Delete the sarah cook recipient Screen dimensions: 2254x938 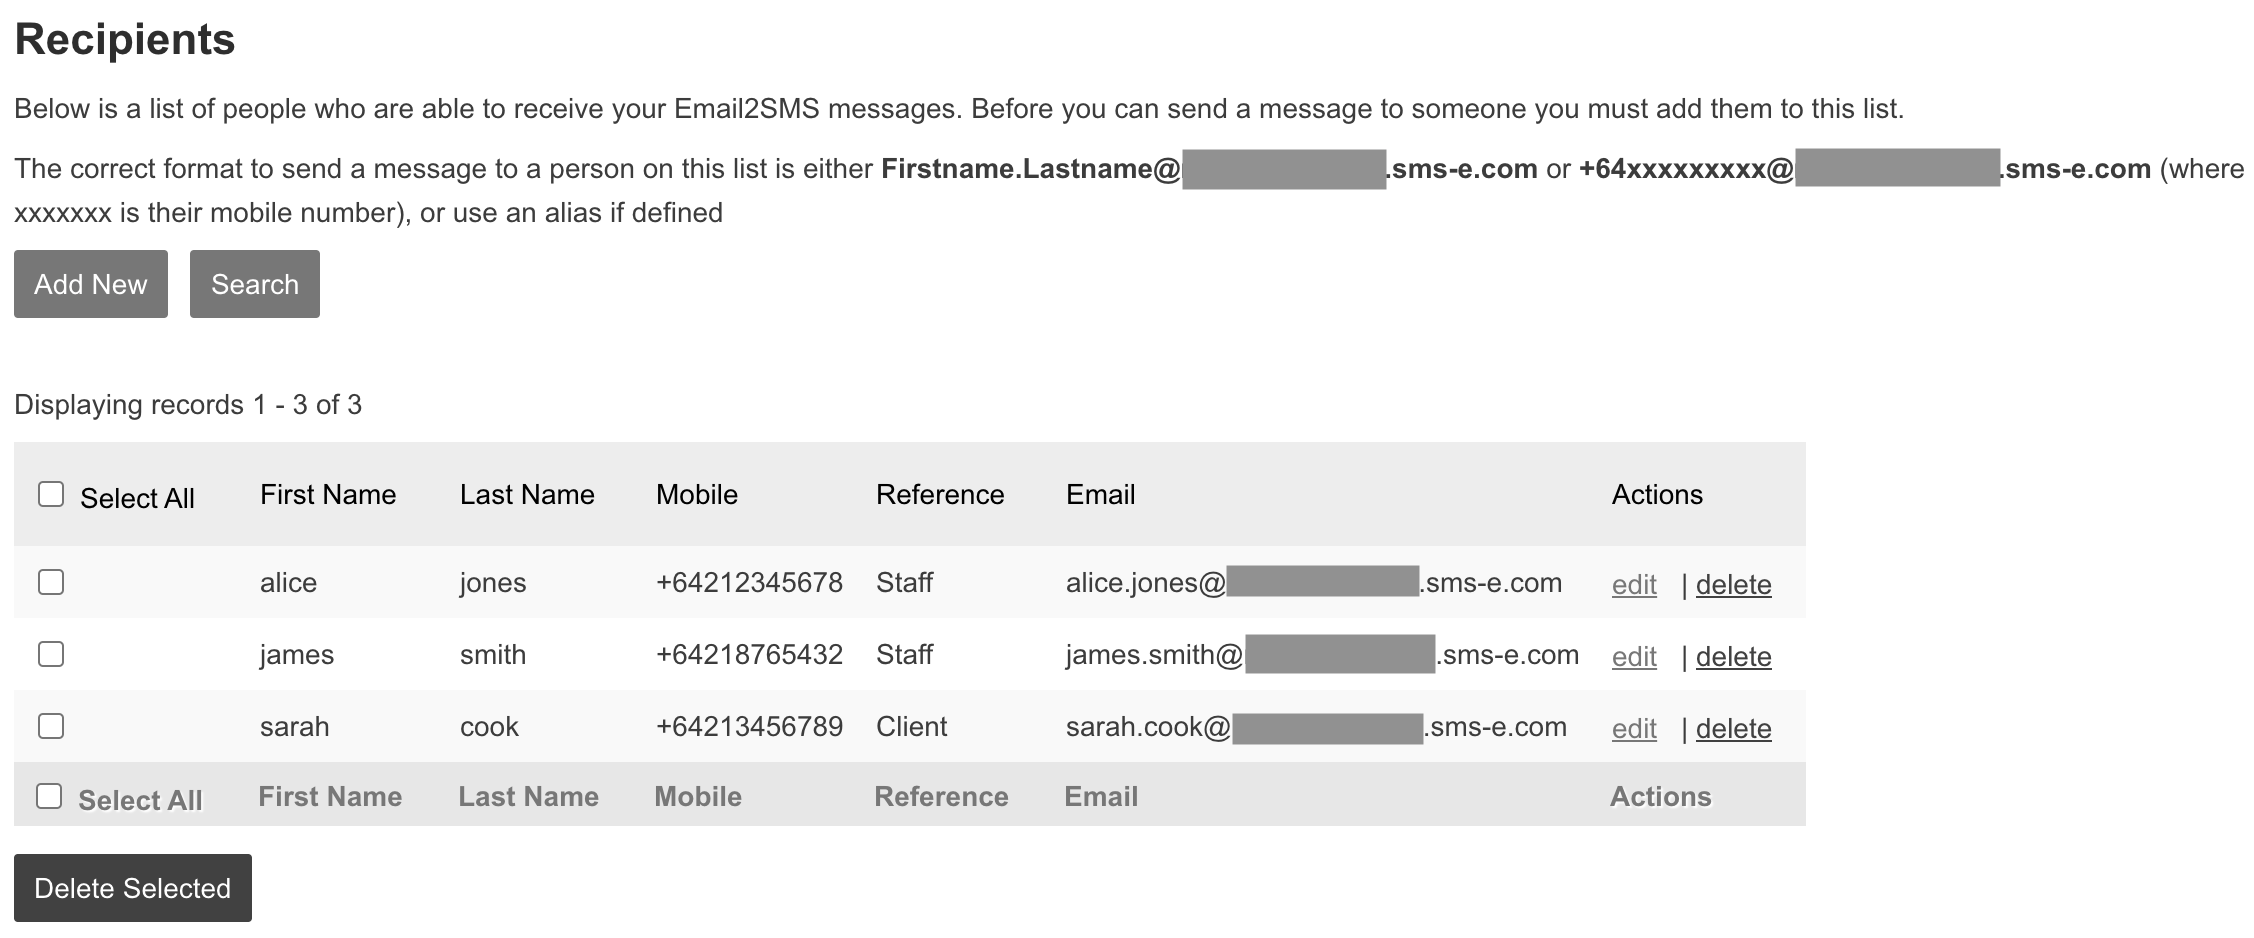point(1733,729)
